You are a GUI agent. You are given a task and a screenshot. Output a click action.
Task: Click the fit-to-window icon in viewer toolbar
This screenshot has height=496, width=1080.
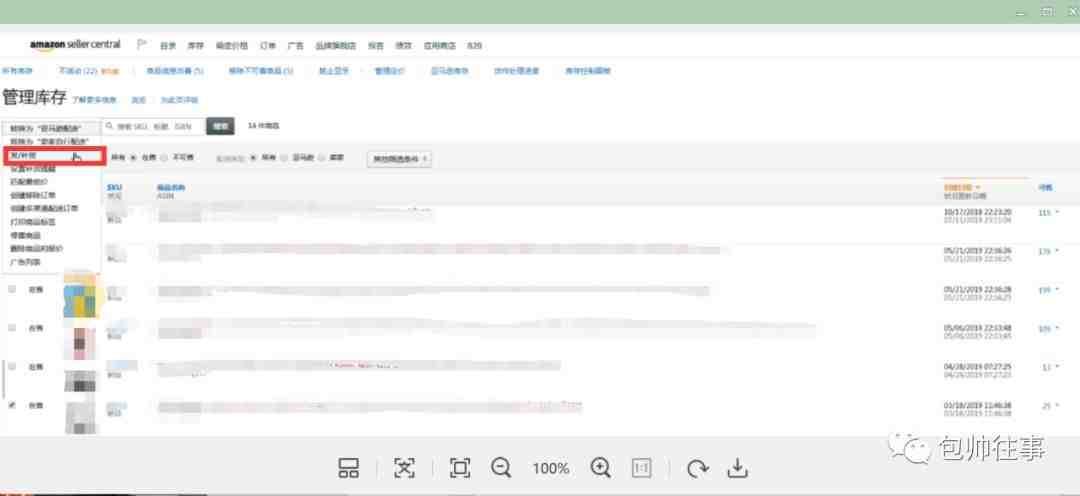pyautogui.click(x=459, y=468)
